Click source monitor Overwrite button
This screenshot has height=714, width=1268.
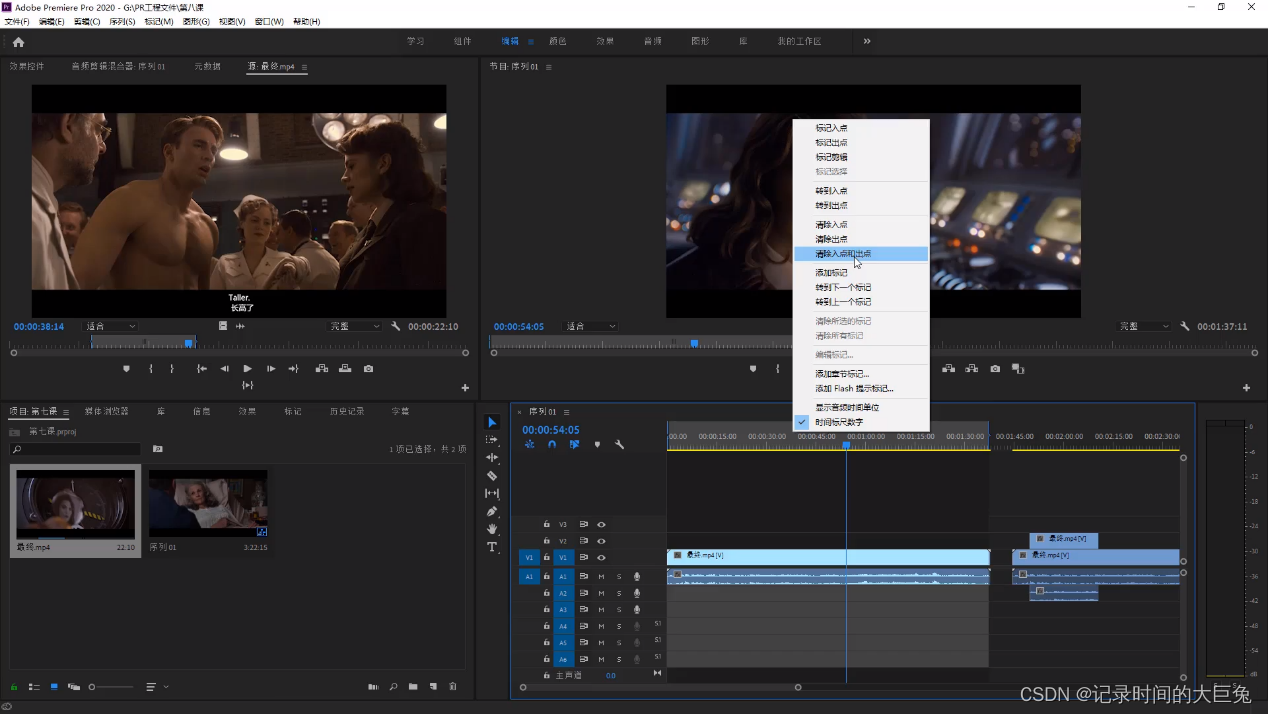pyautogui.click(x=345, y=369)
